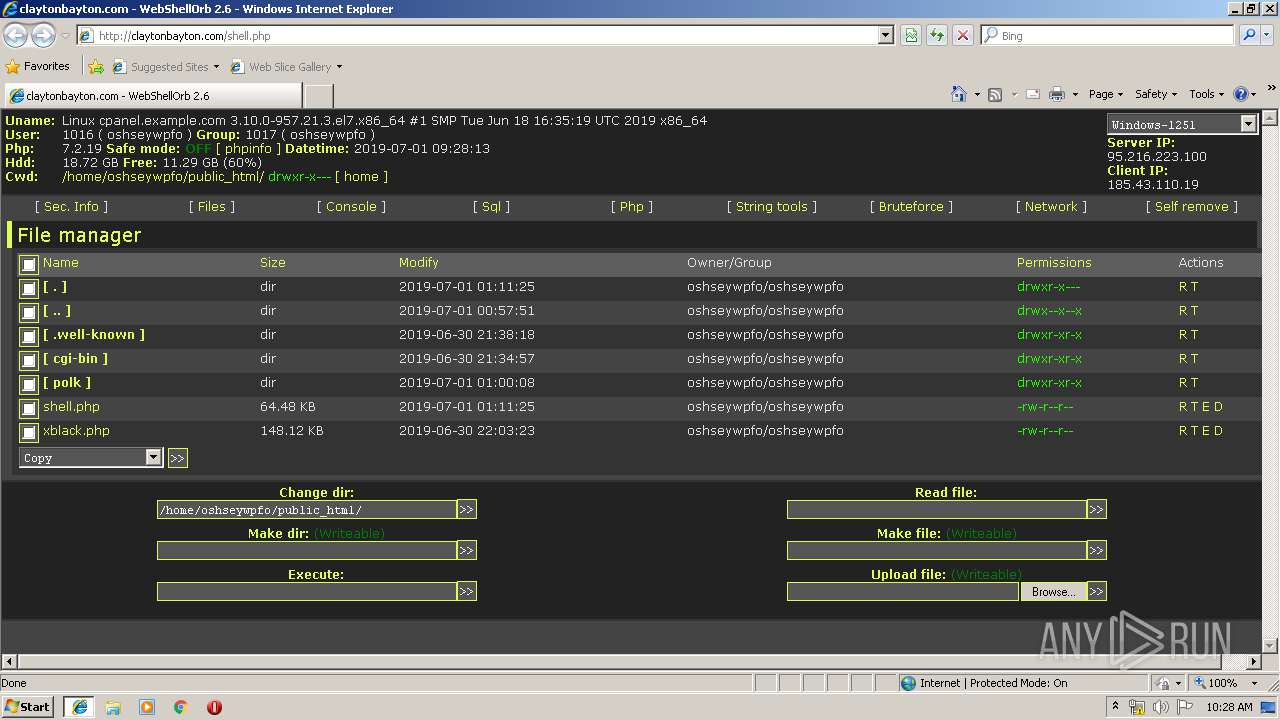Viewport: 1280px width, 720px height.
Task: Click the new tab button
Action: point(318,95)
